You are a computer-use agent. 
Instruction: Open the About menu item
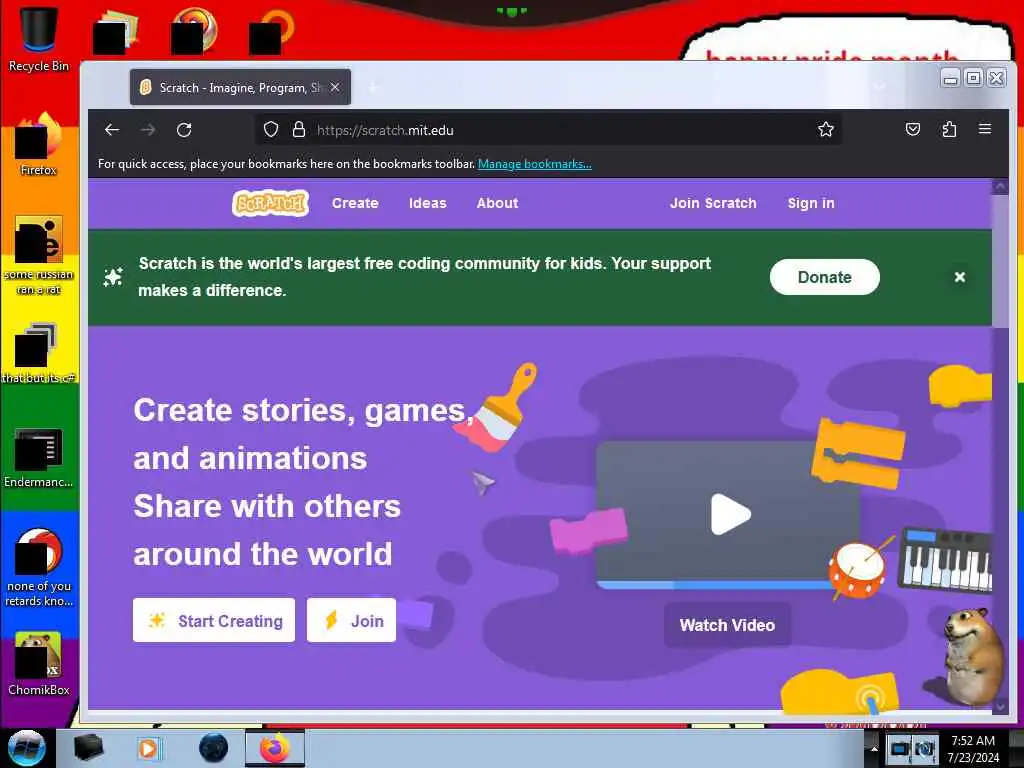pos(497,203)
